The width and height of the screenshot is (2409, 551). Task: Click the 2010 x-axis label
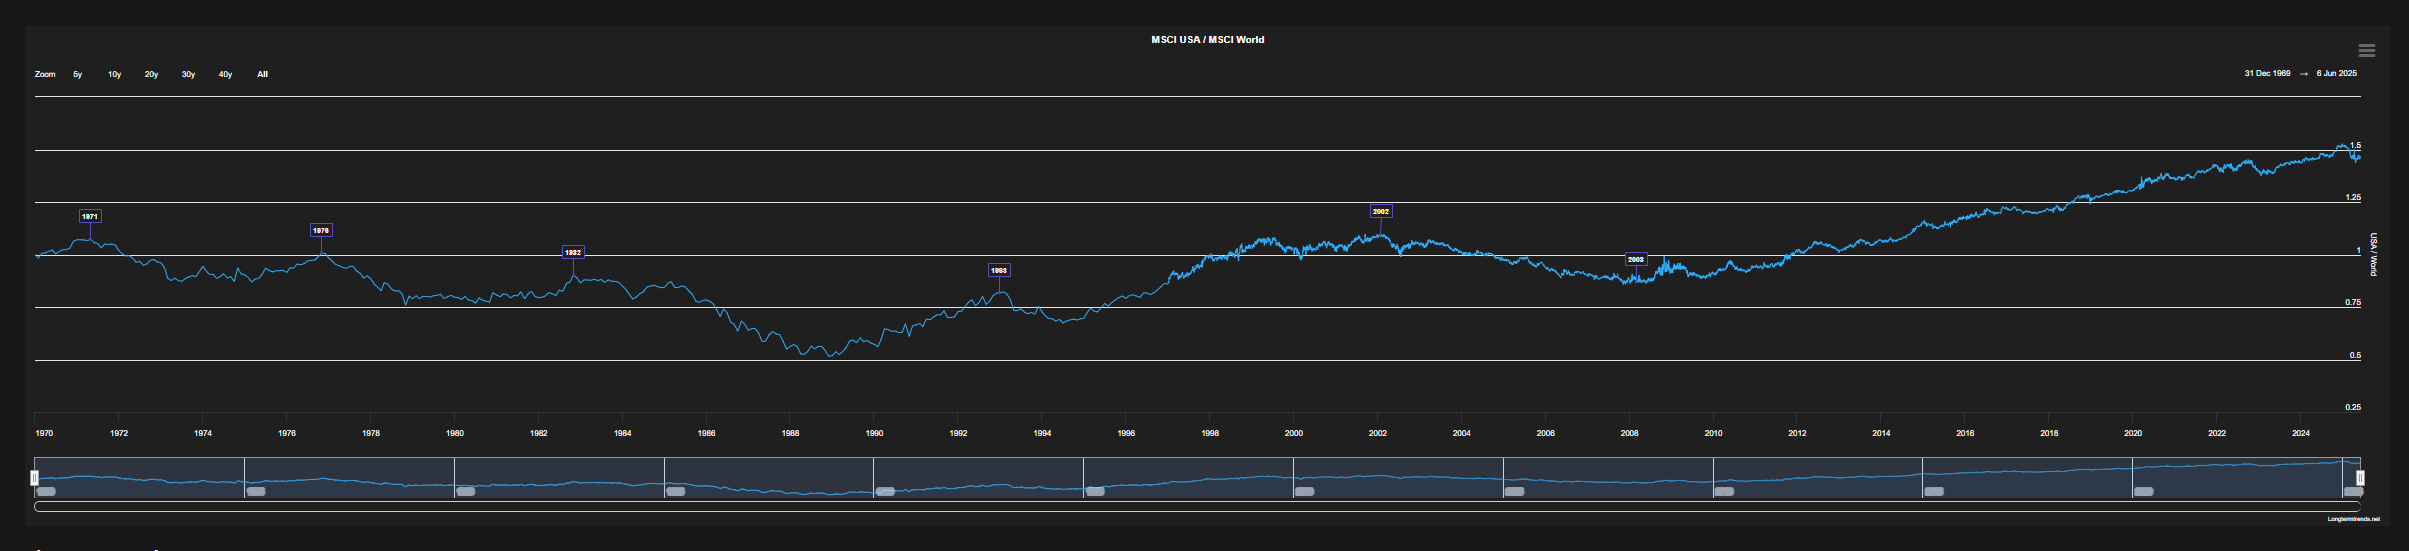tap(1713, 433)
